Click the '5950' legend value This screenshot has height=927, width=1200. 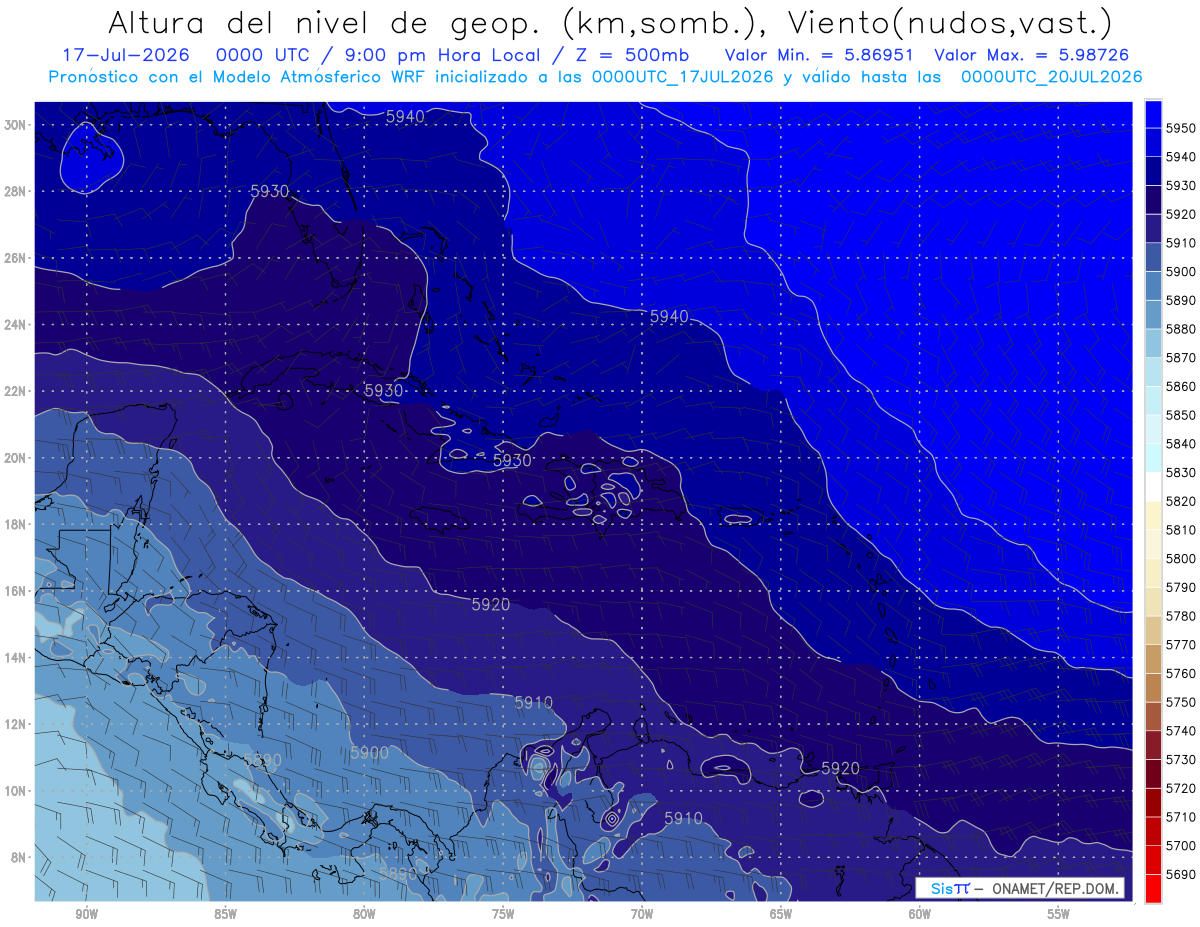(1180, 129)
